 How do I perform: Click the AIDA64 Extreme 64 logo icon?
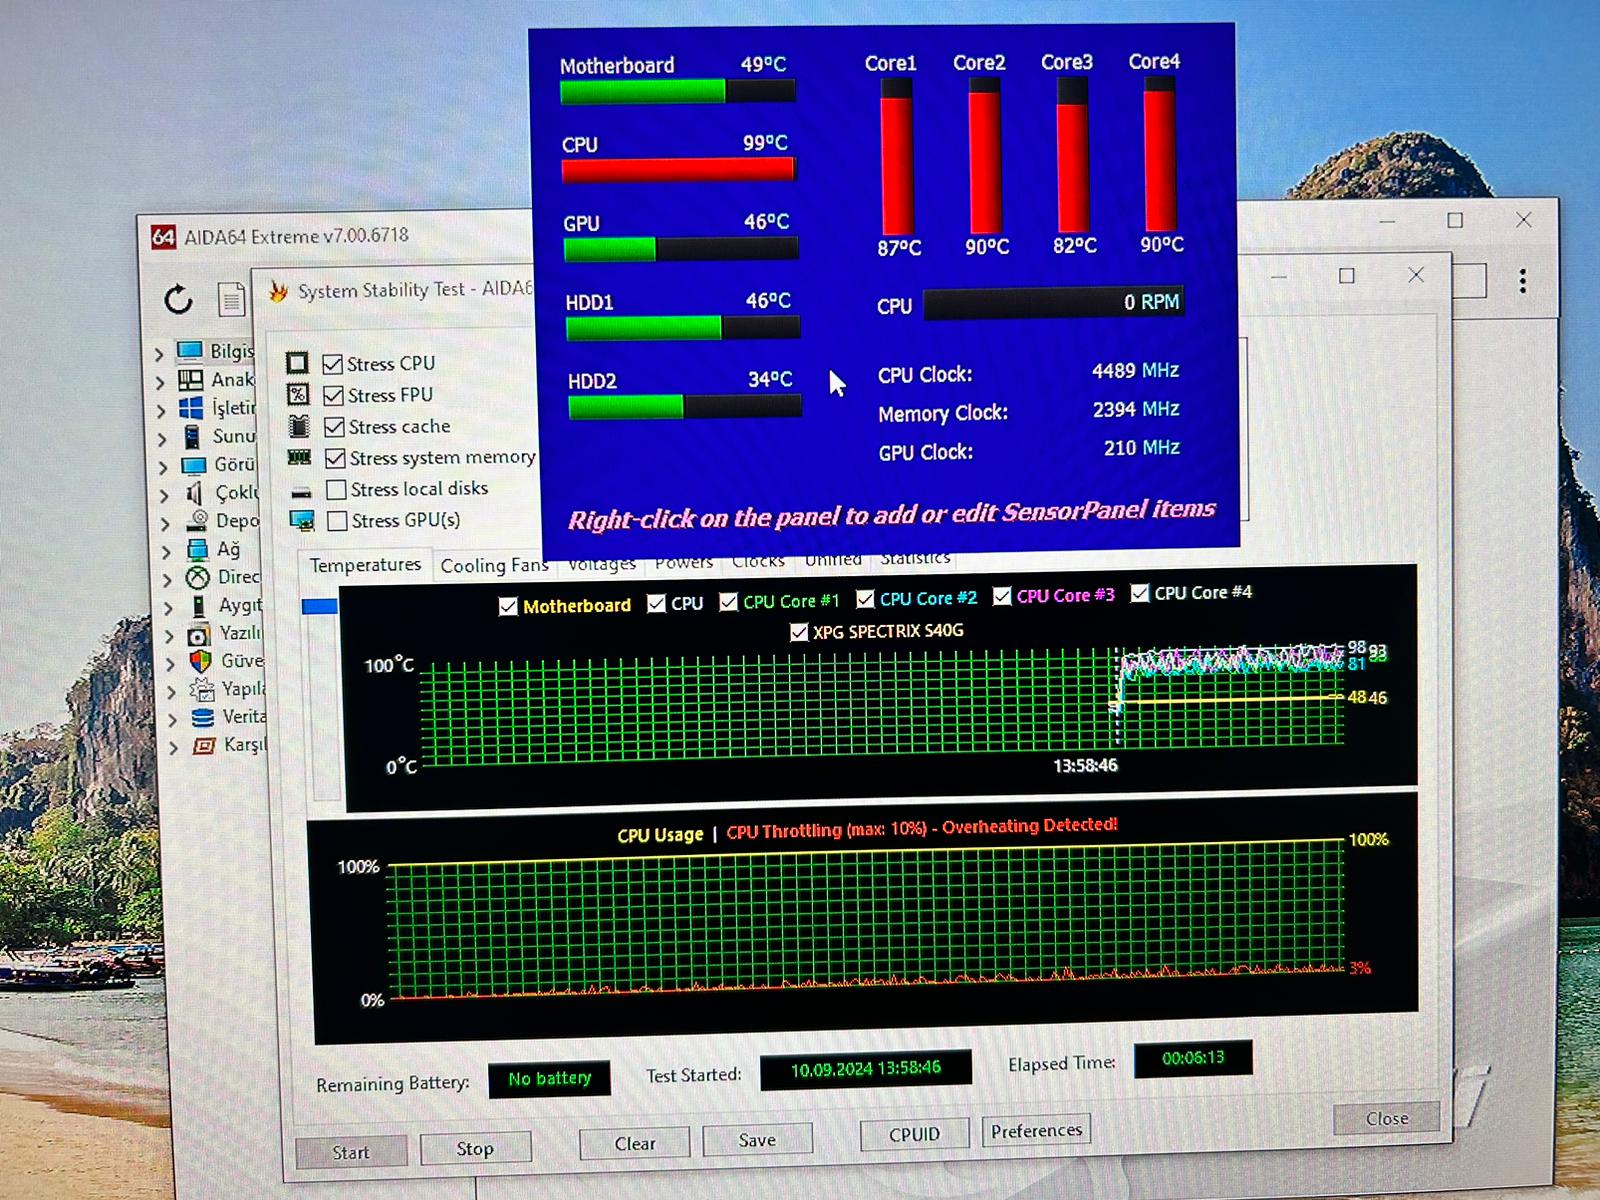tap(163, 237)
